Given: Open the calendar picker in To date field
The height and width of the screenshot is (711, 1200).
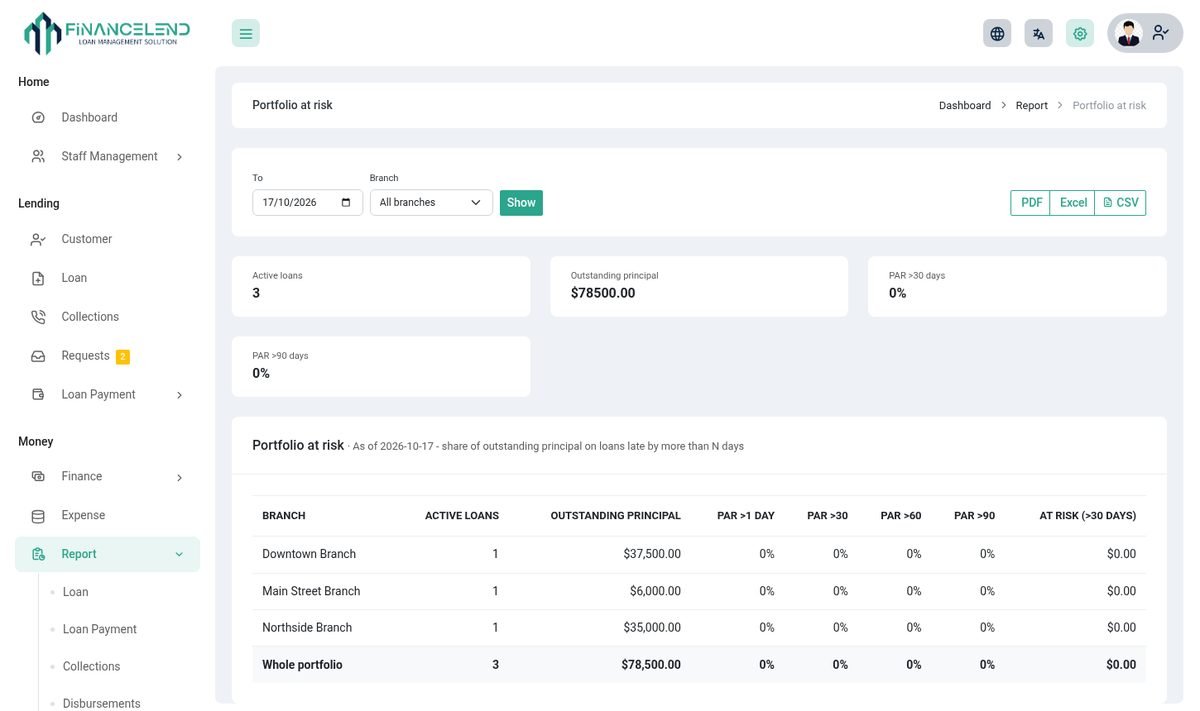Looking at the screenshot, I should point(346,202).
